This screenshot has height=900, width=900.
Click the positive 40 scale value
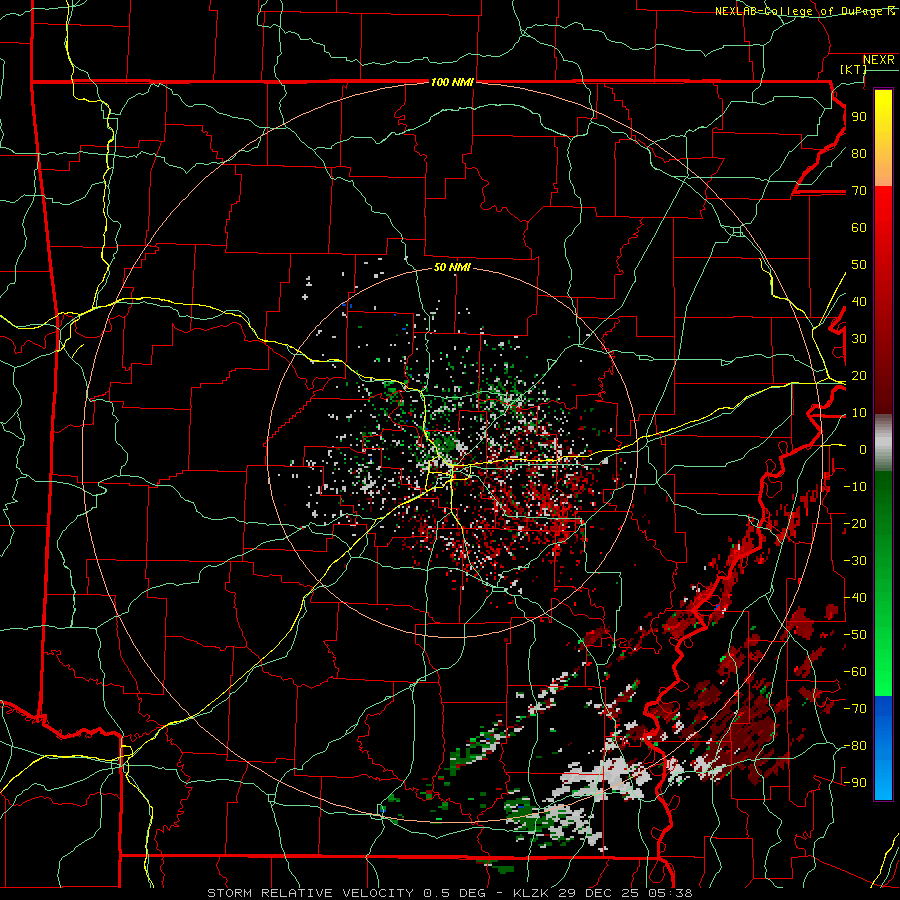pyautogui.click(x=859, y=302)
